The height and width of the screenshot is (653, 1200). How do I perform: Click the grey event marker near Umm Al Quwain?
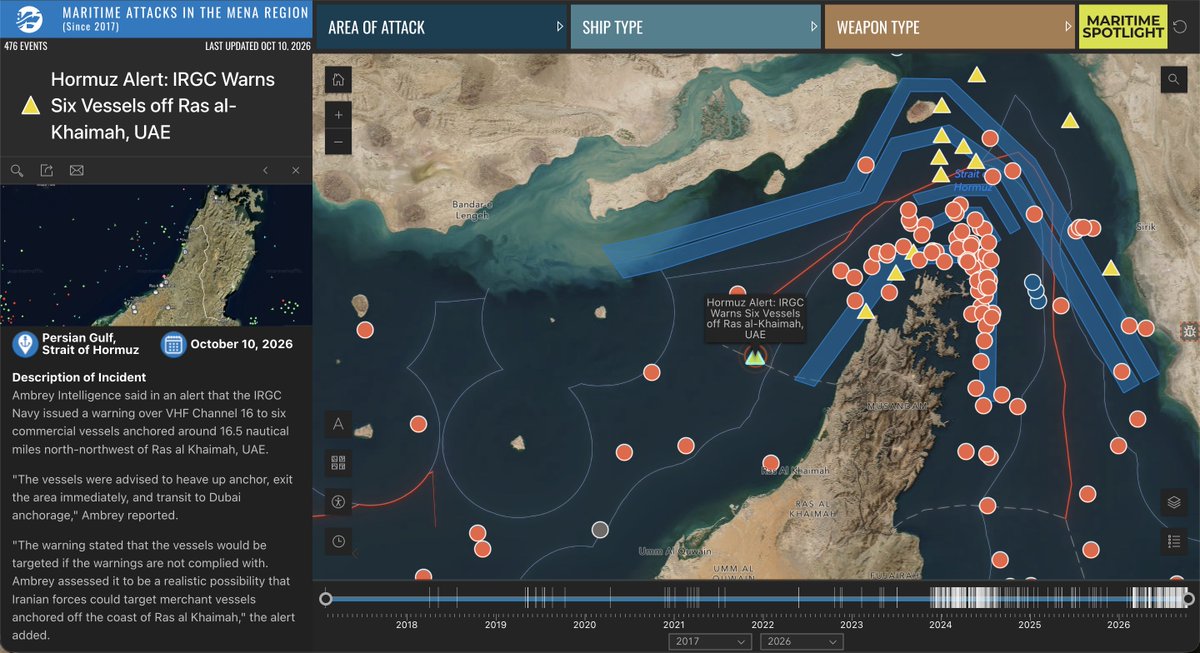click(600, 529)
